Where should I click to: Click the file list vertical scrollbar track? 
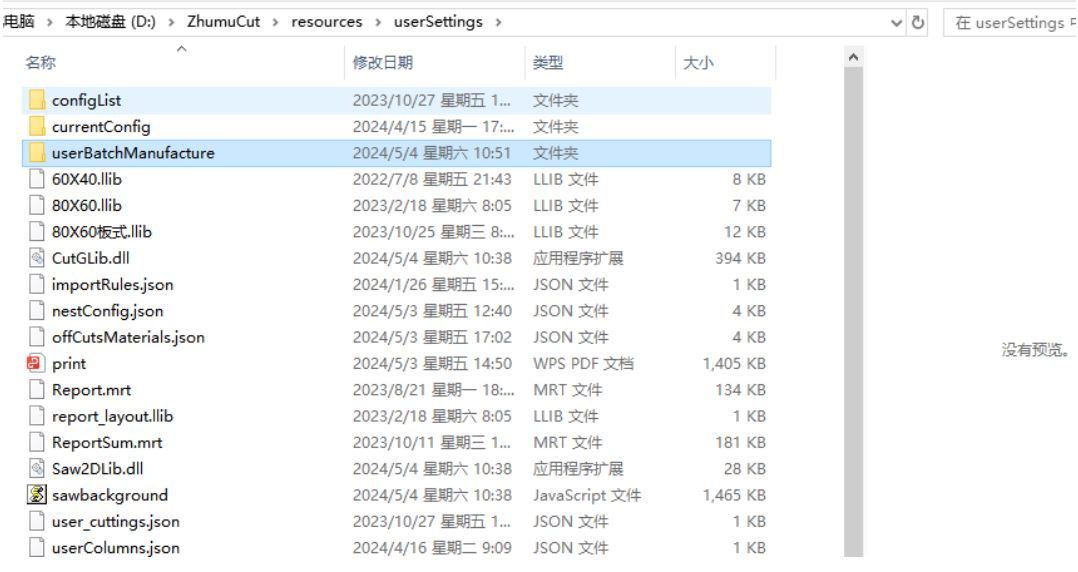point(853,309)
